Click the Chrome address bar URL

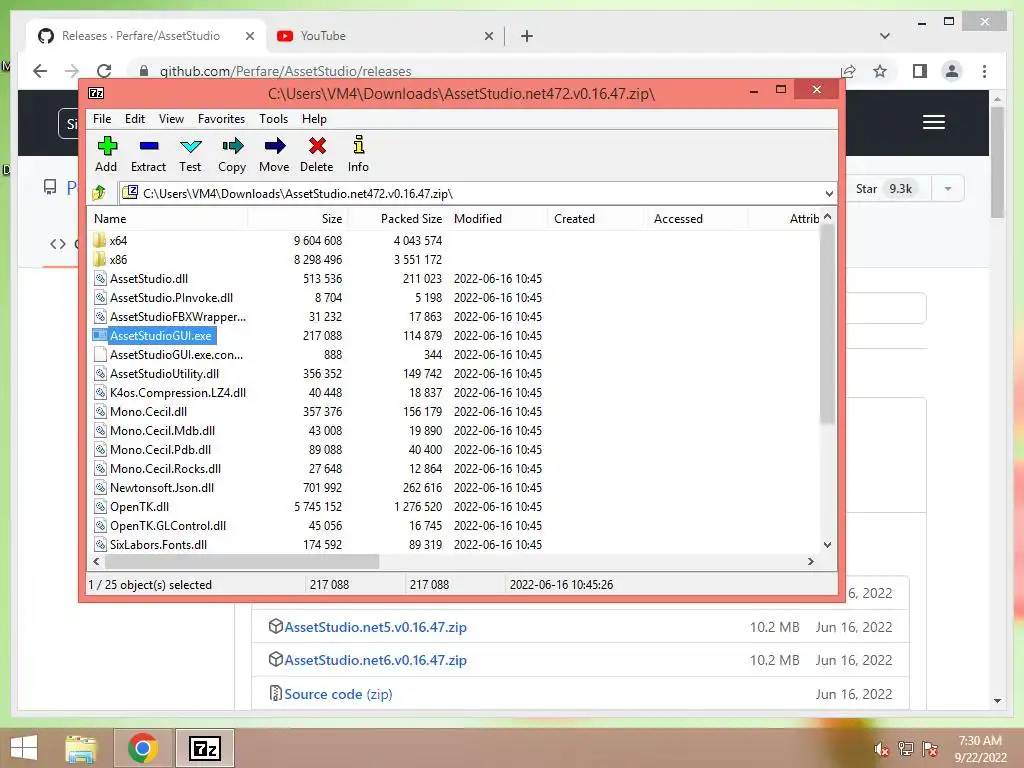pyautogui.click(x=285, y=71)
